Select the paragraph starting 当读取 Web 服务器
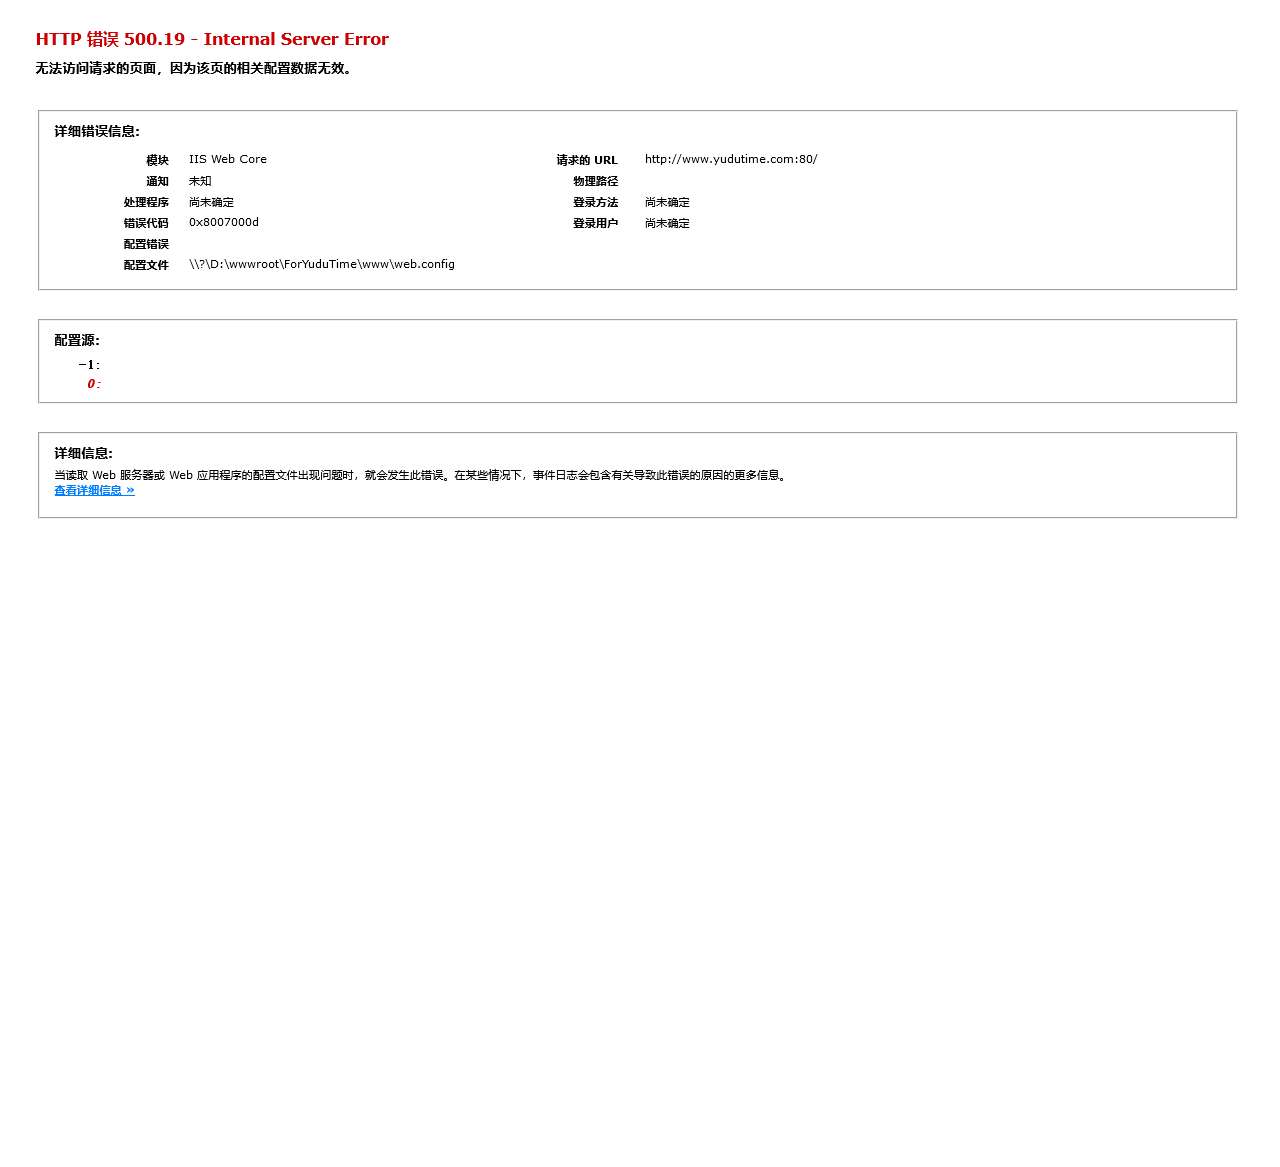 (x=422, y=475)
